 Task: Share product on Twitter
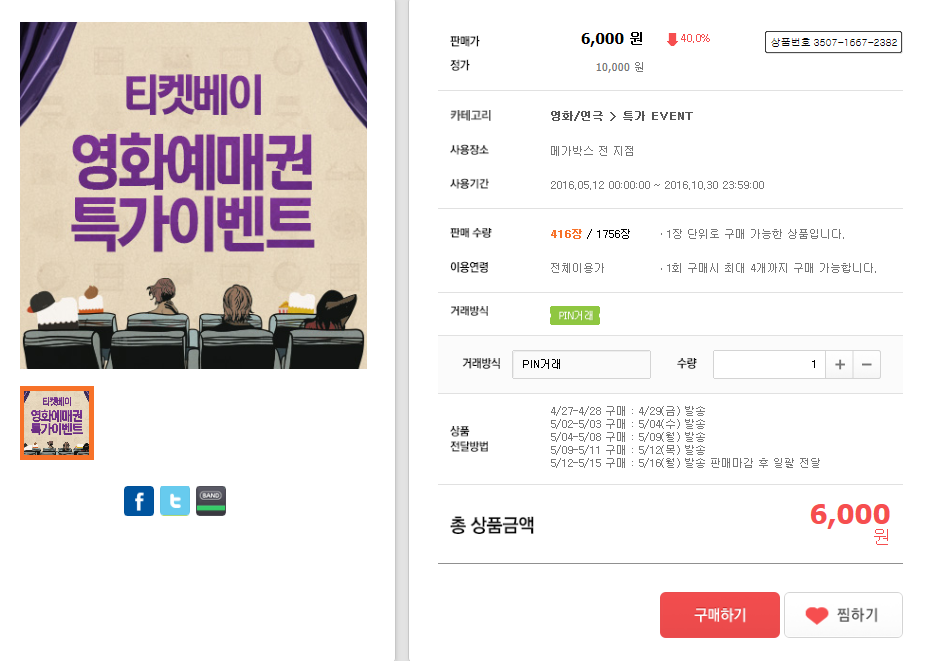(x=175, y=501)
